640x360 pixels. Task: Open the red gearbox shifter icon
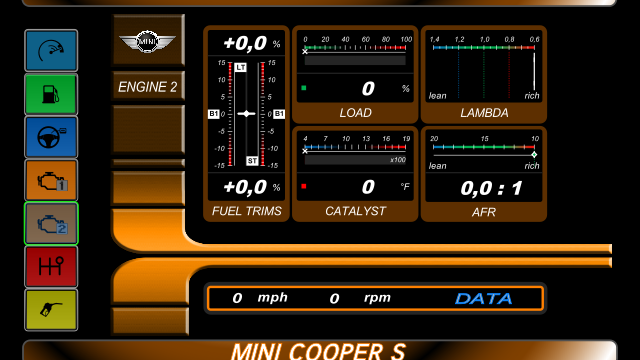coord(51,267)
